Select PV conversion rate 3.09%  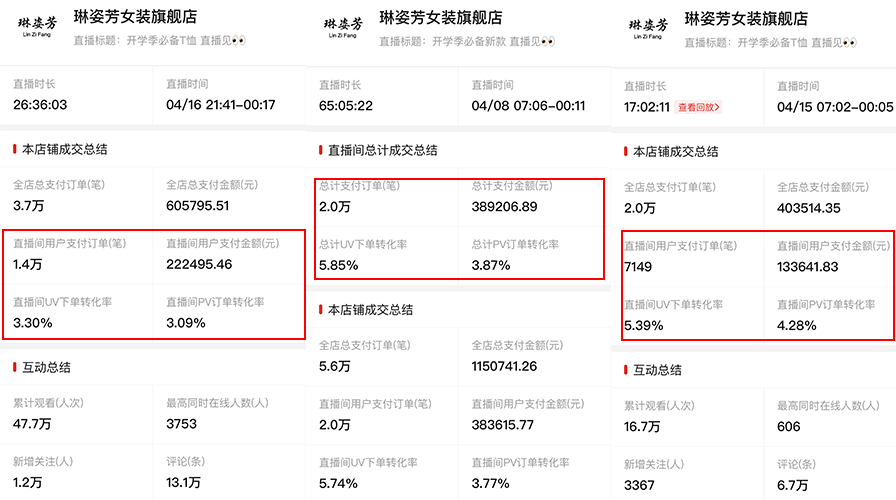tap(186, 323)
